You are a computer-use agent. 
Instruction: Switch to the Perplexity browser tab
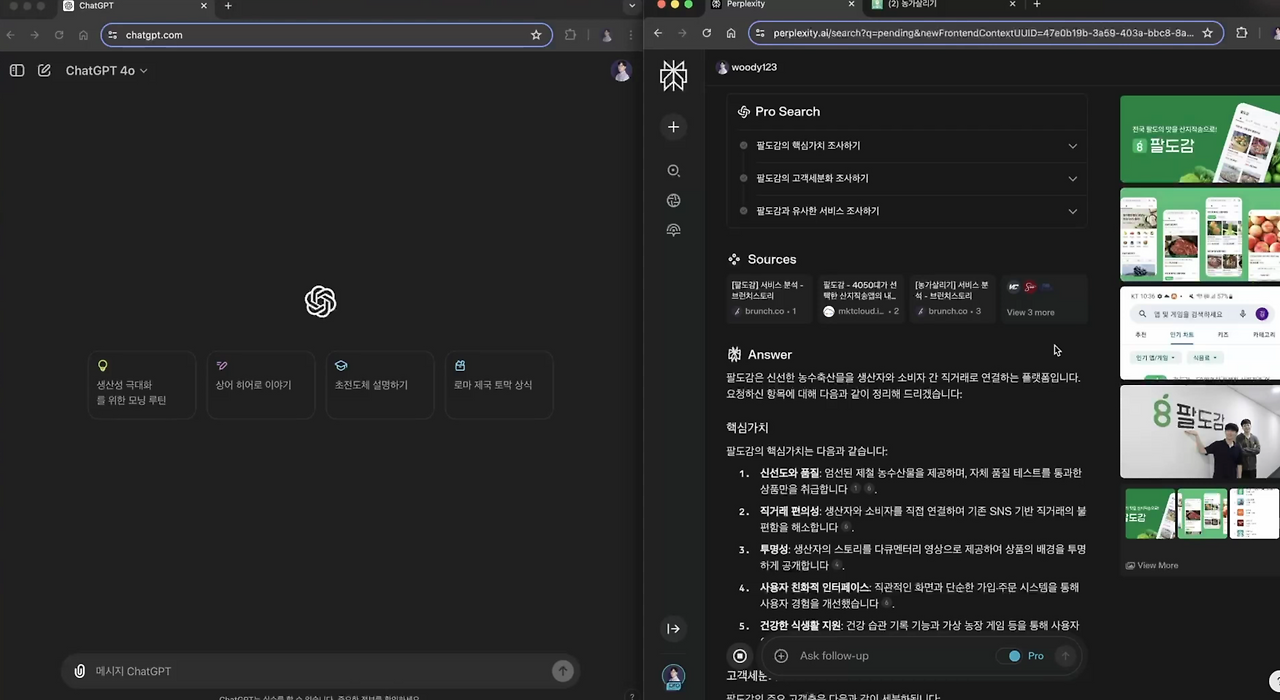(784, 5)
